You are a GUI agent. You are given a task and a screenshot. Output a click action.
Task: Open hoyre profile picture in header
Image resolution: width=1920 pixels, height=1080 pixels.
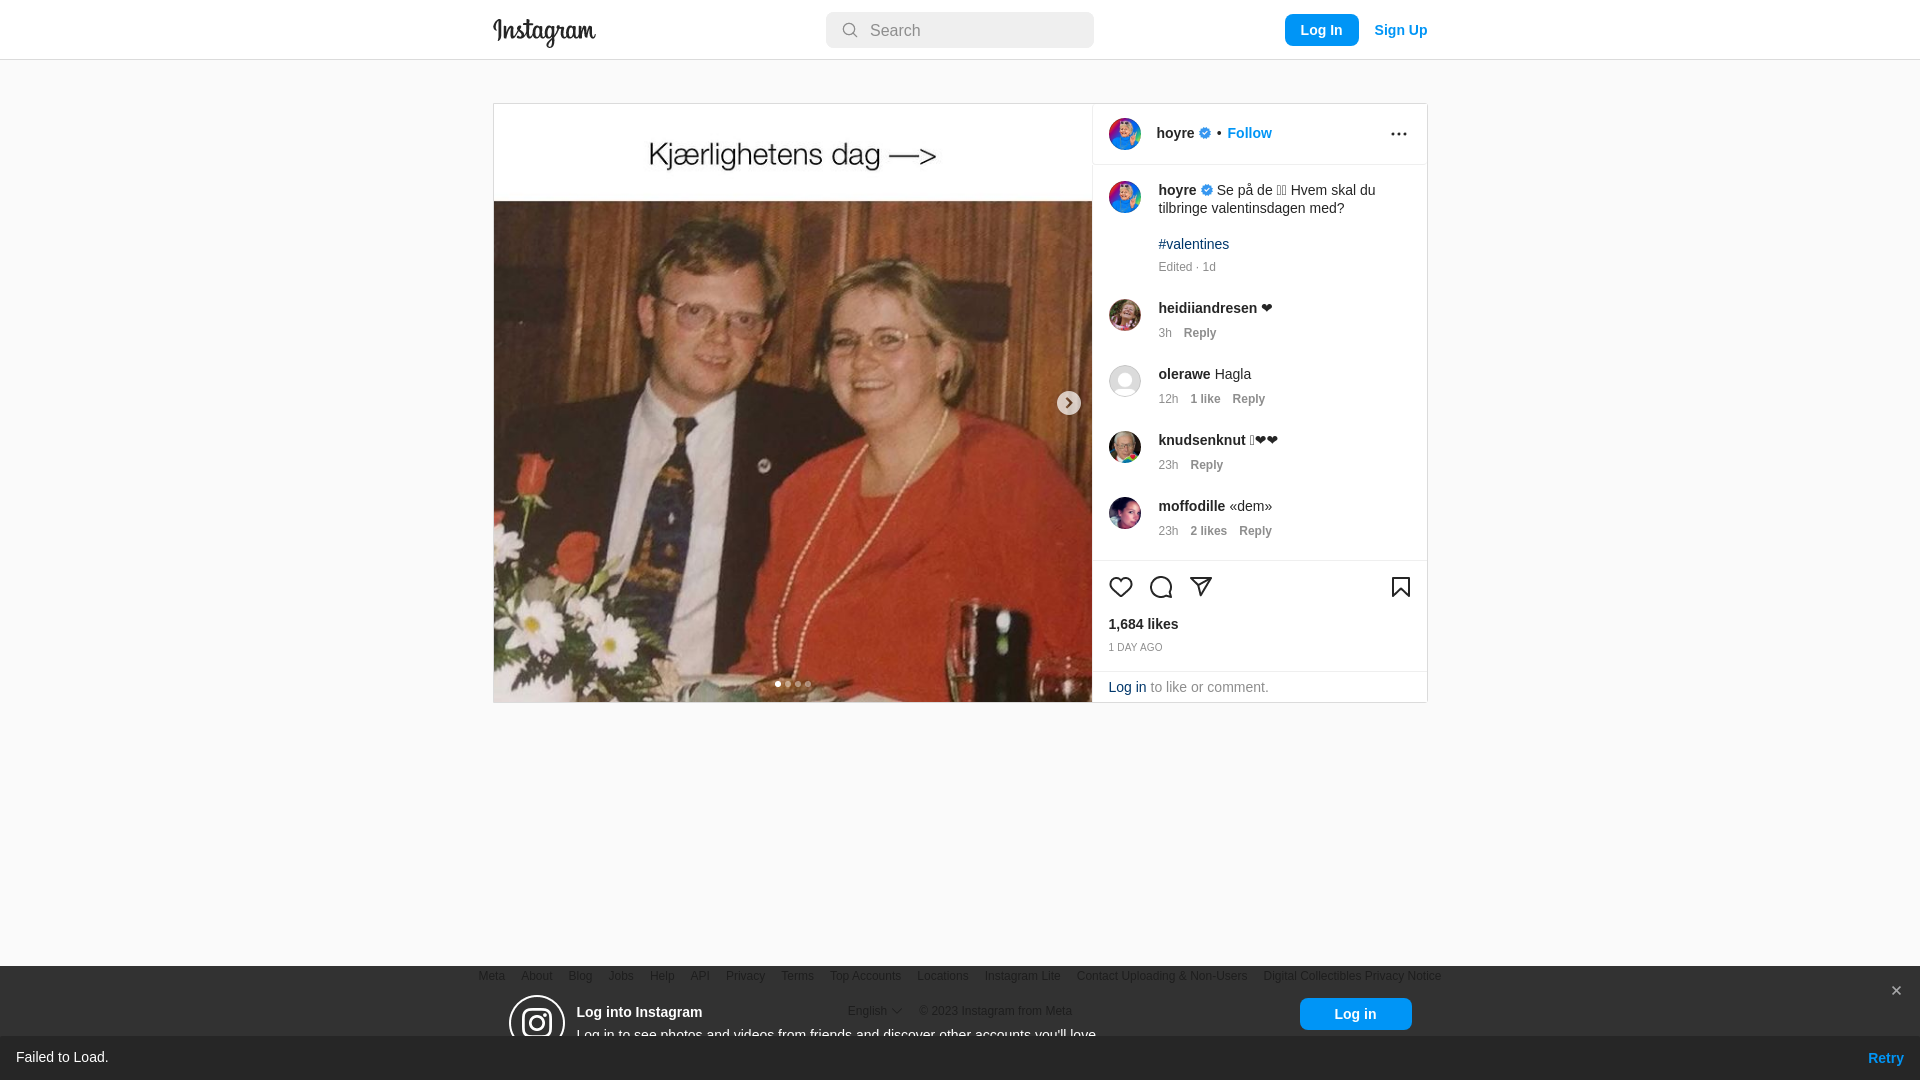click(x=1124, y=134)
